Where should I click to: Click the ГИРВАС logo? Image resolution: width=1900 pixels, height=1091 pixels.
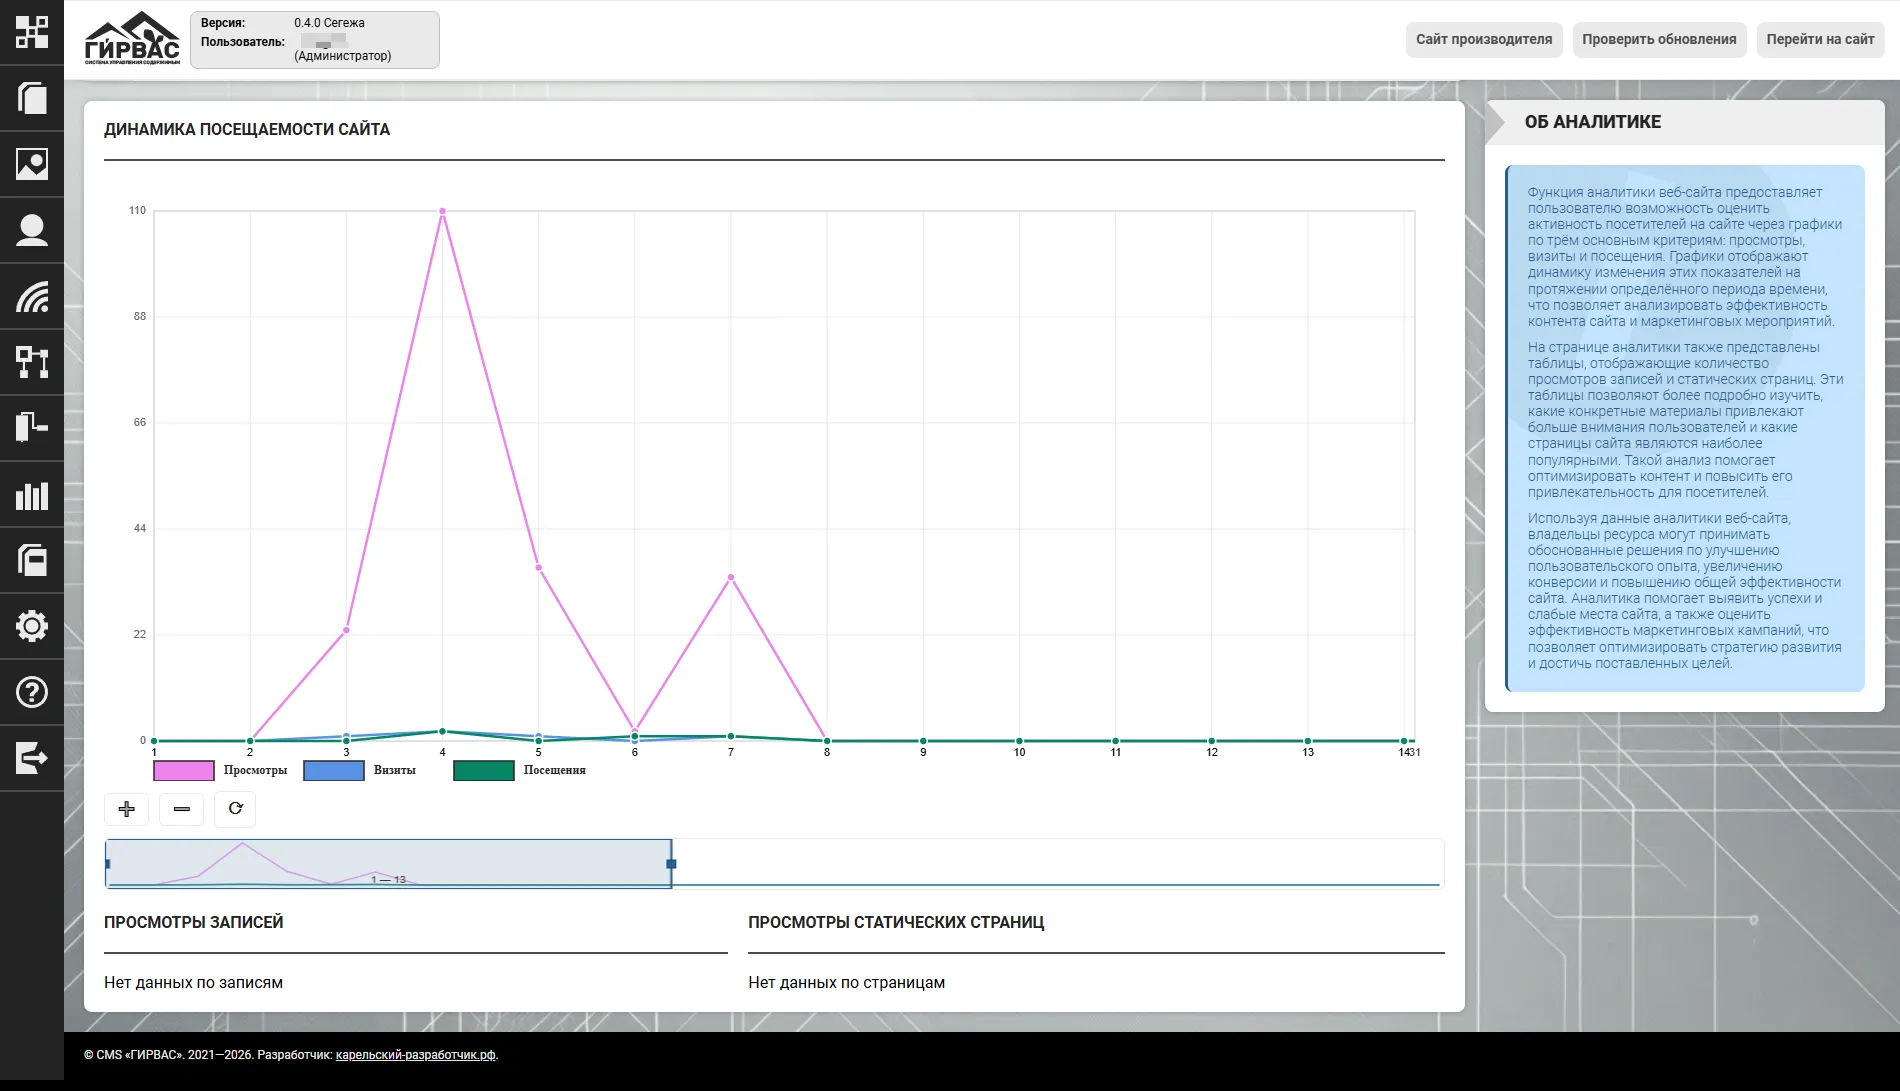132,39
